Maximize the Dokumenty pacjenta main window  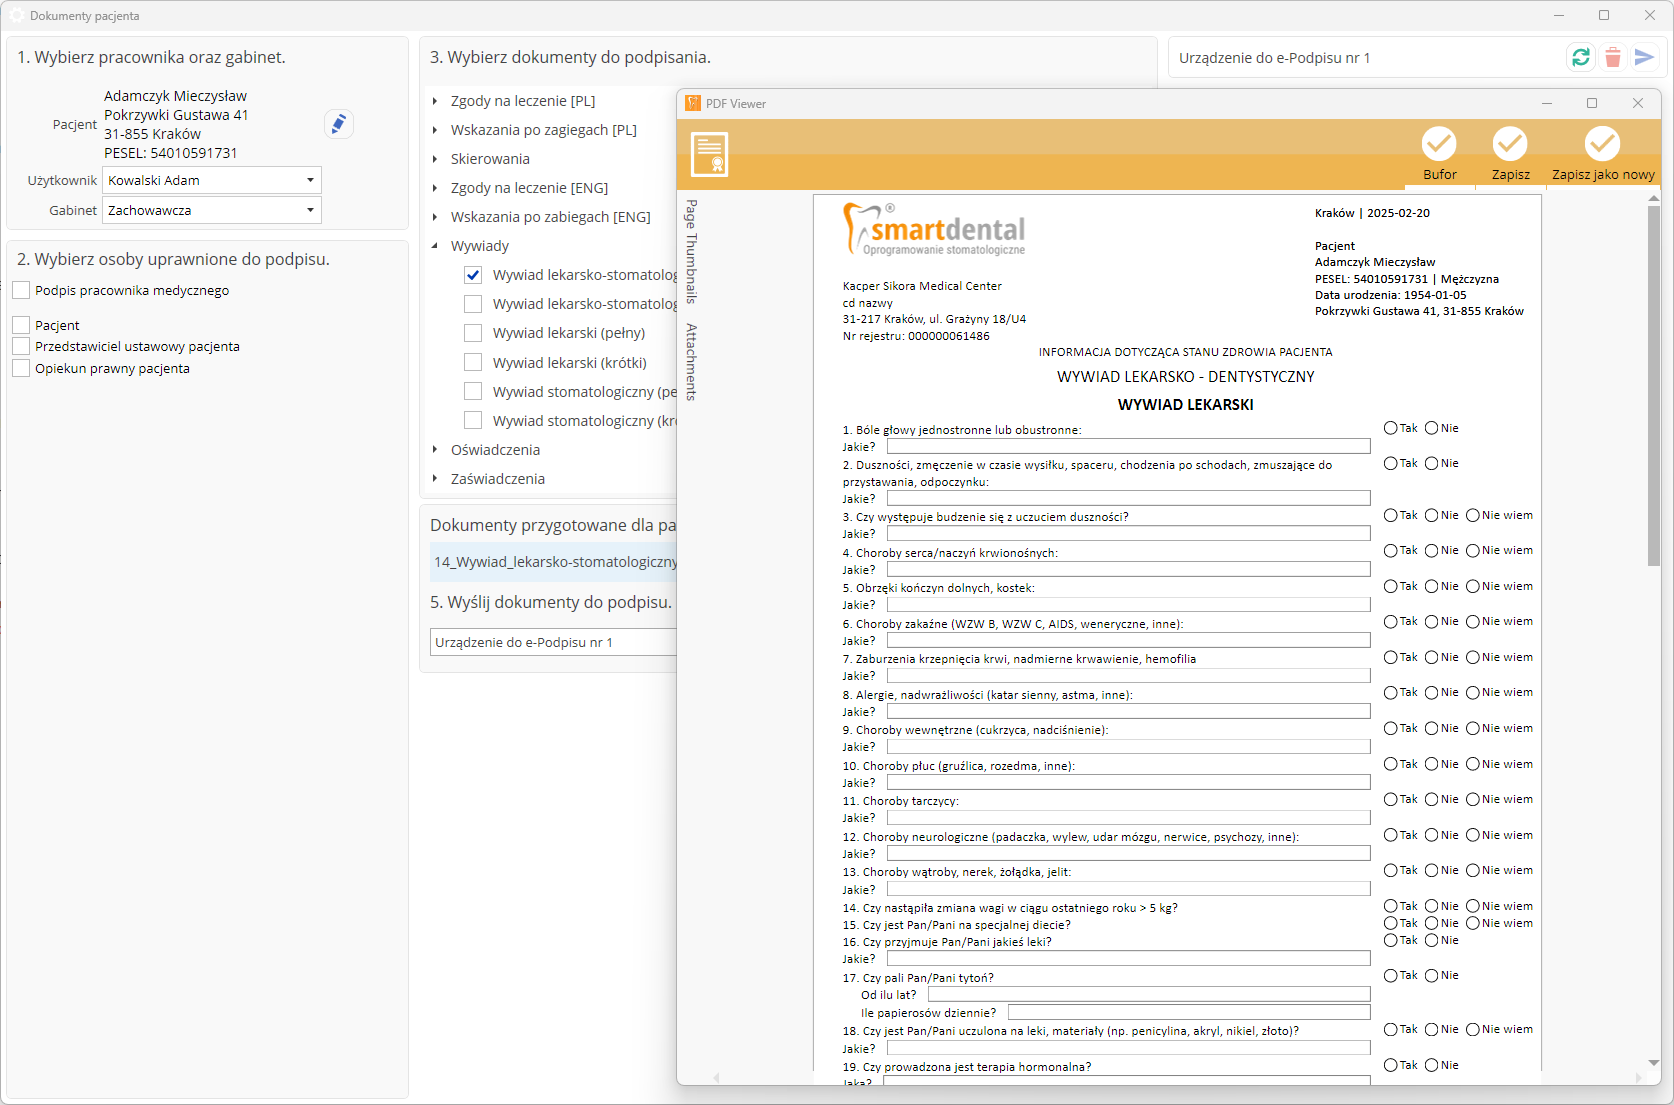pos(1604,15)
